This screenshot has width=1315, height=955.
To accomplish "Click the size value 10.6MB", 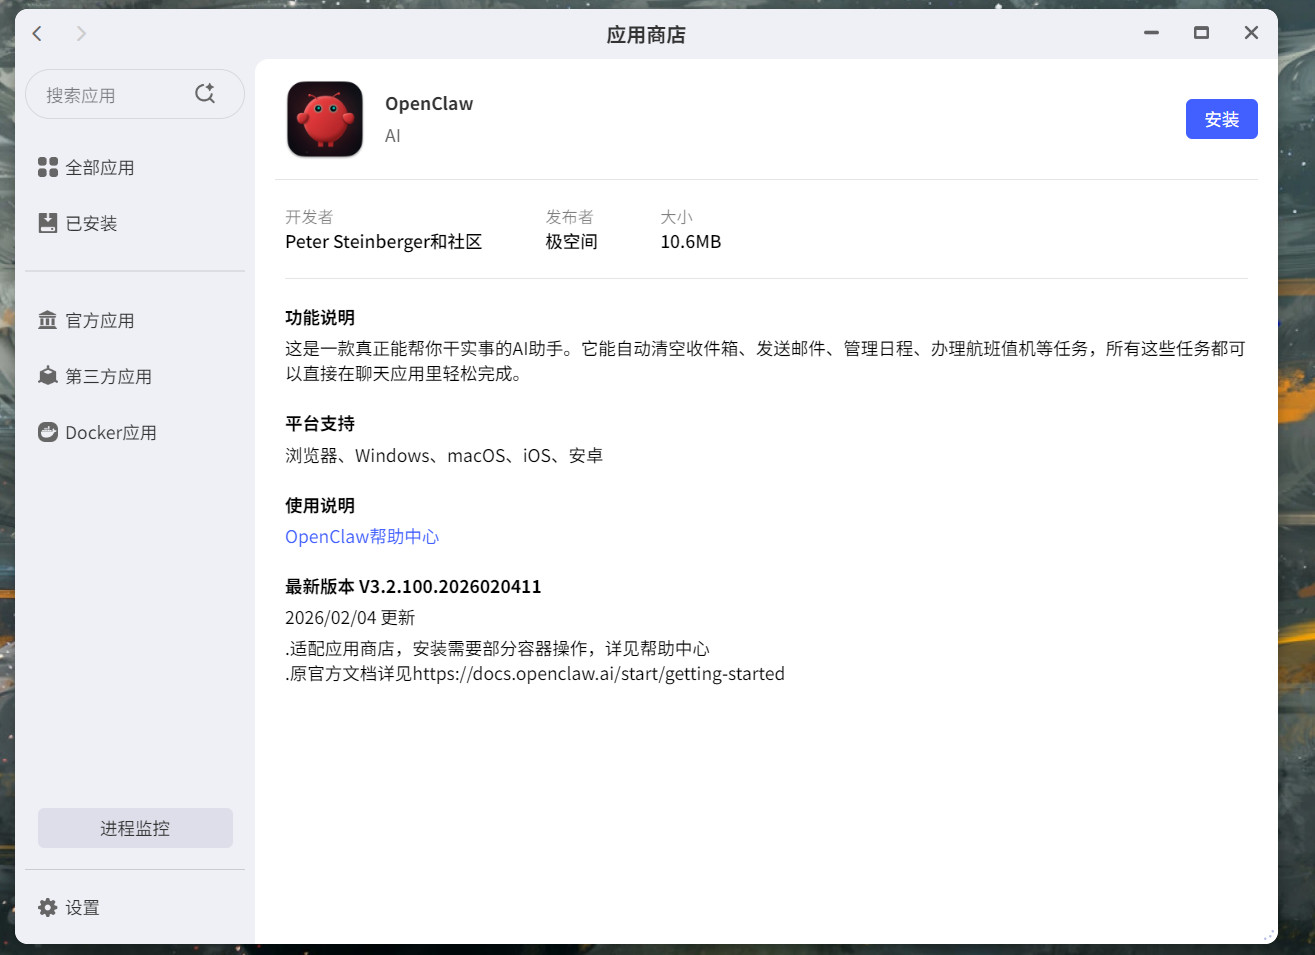I will [x=691, y=242].
